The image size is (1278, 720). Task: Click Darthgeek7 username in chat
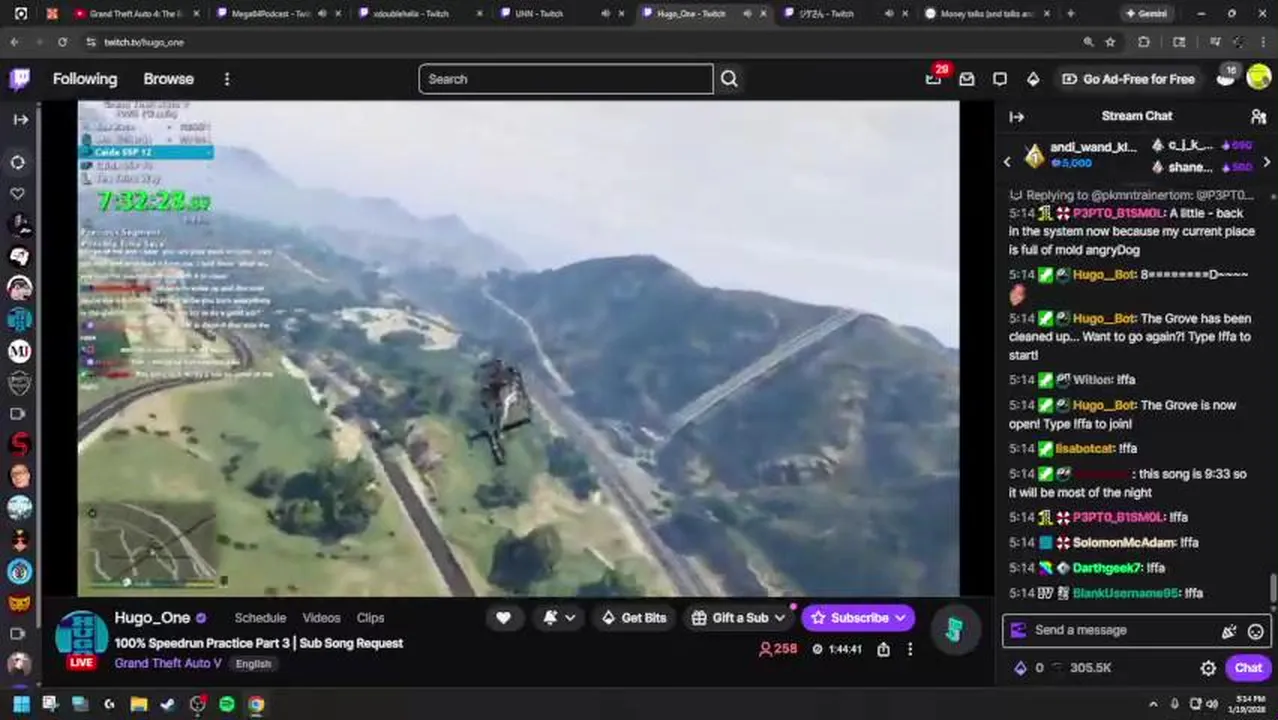1107,567
